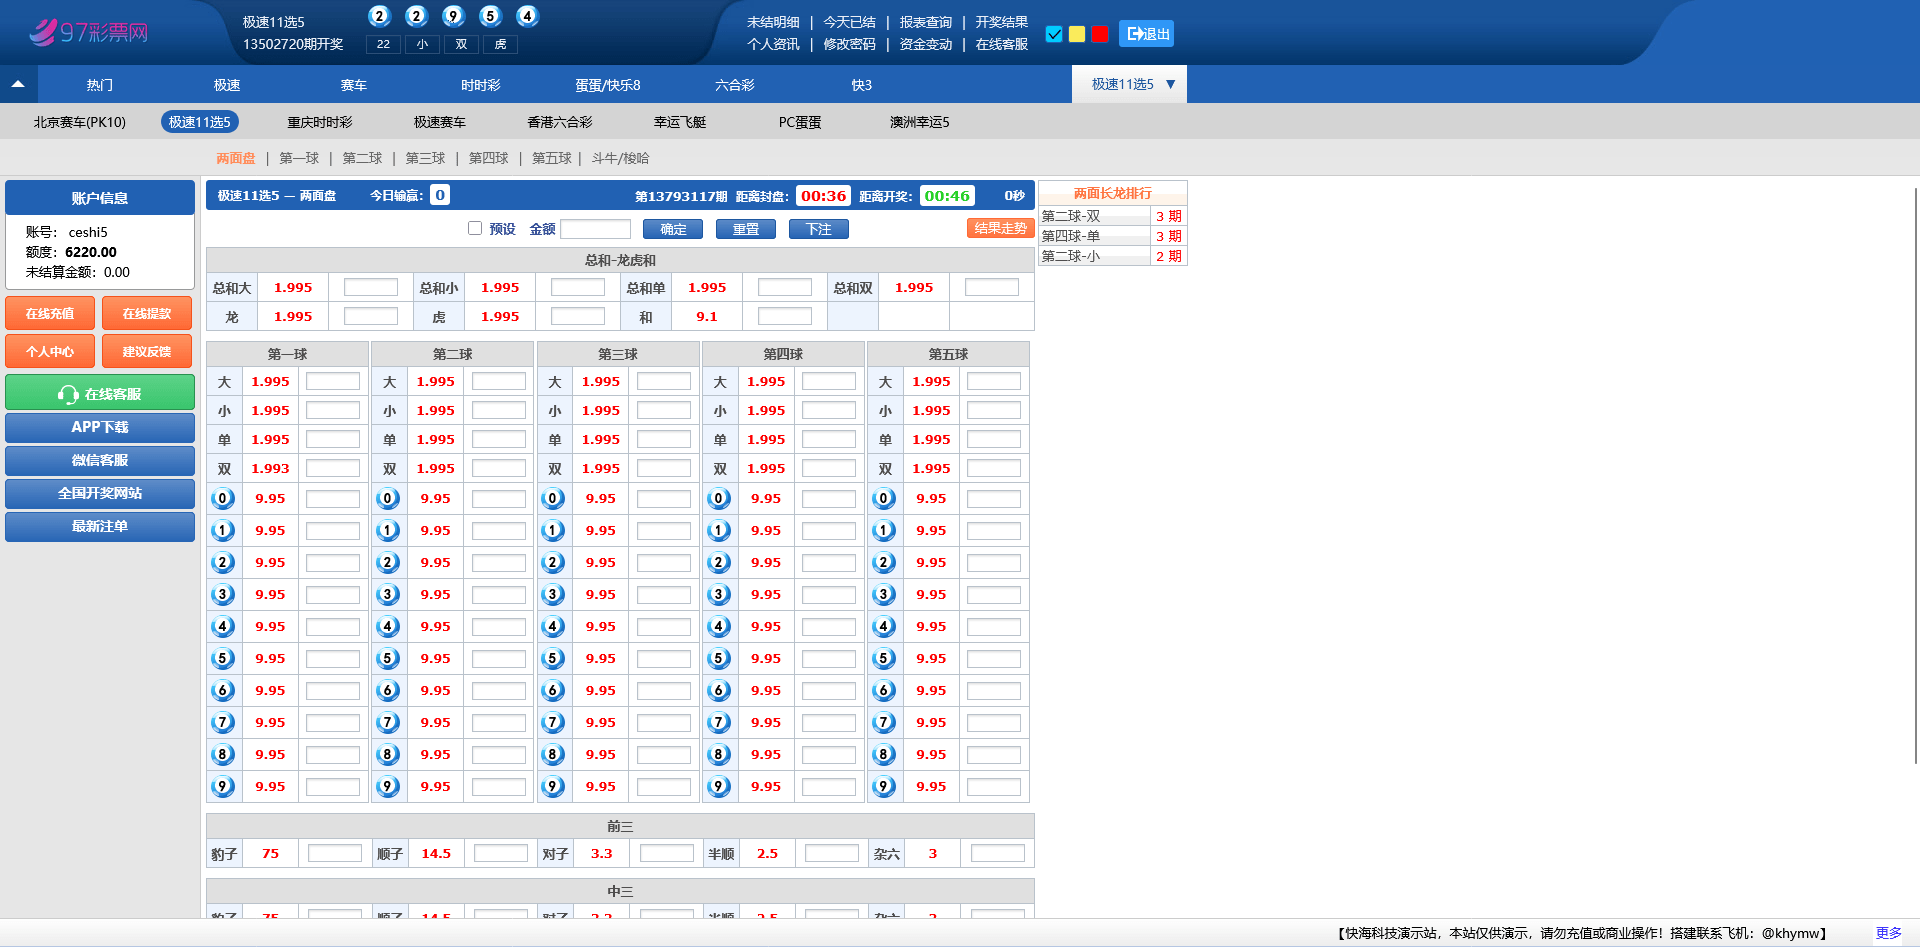1920x947 pixels.
Task: Collapse the category bar with up arrow
Action: tap(18, 85)
